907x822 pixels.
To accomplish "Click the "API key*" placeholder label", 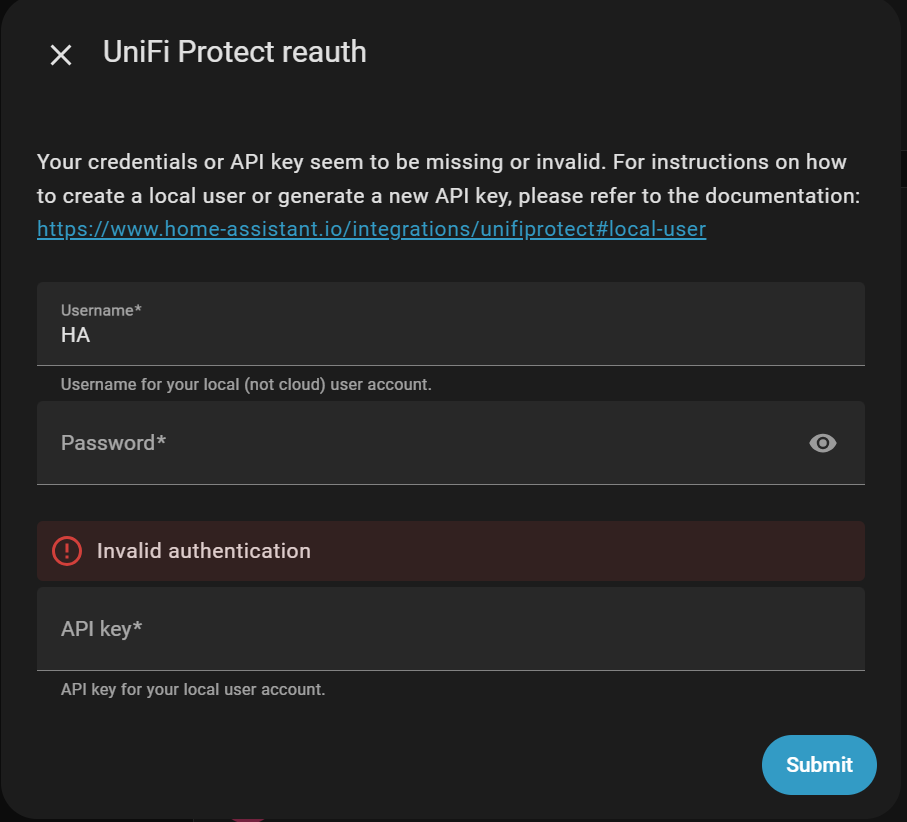I will (101, 629).
